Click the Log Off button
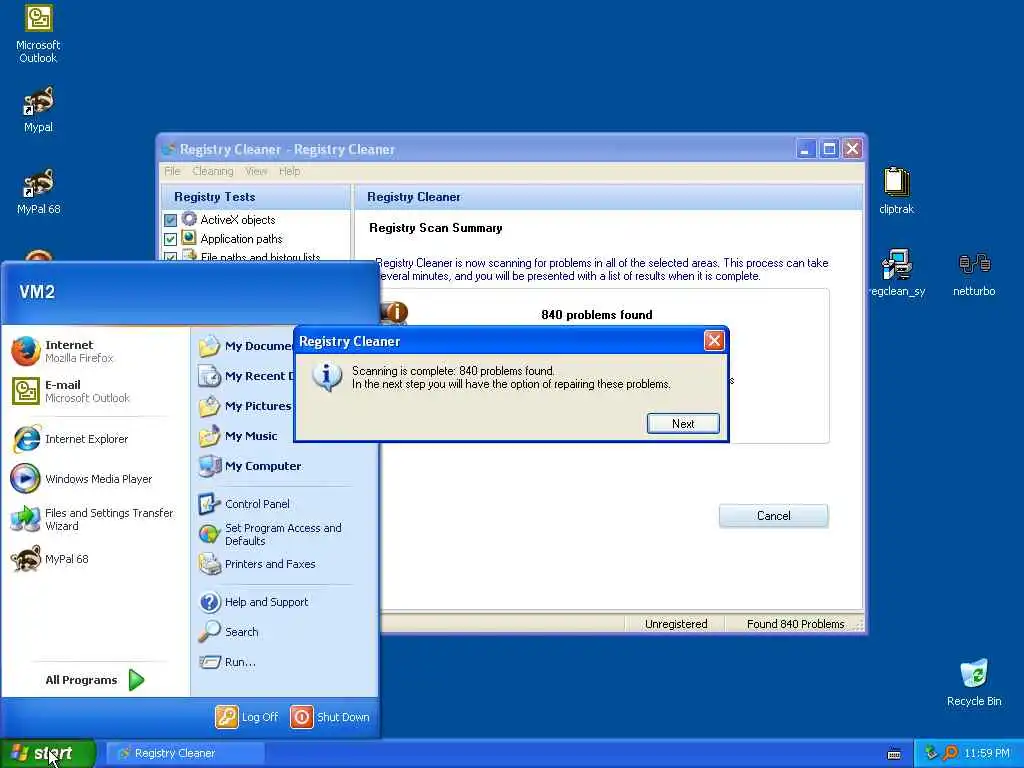The height and width of the screenshot is (768, 1024). coord(247,717)
